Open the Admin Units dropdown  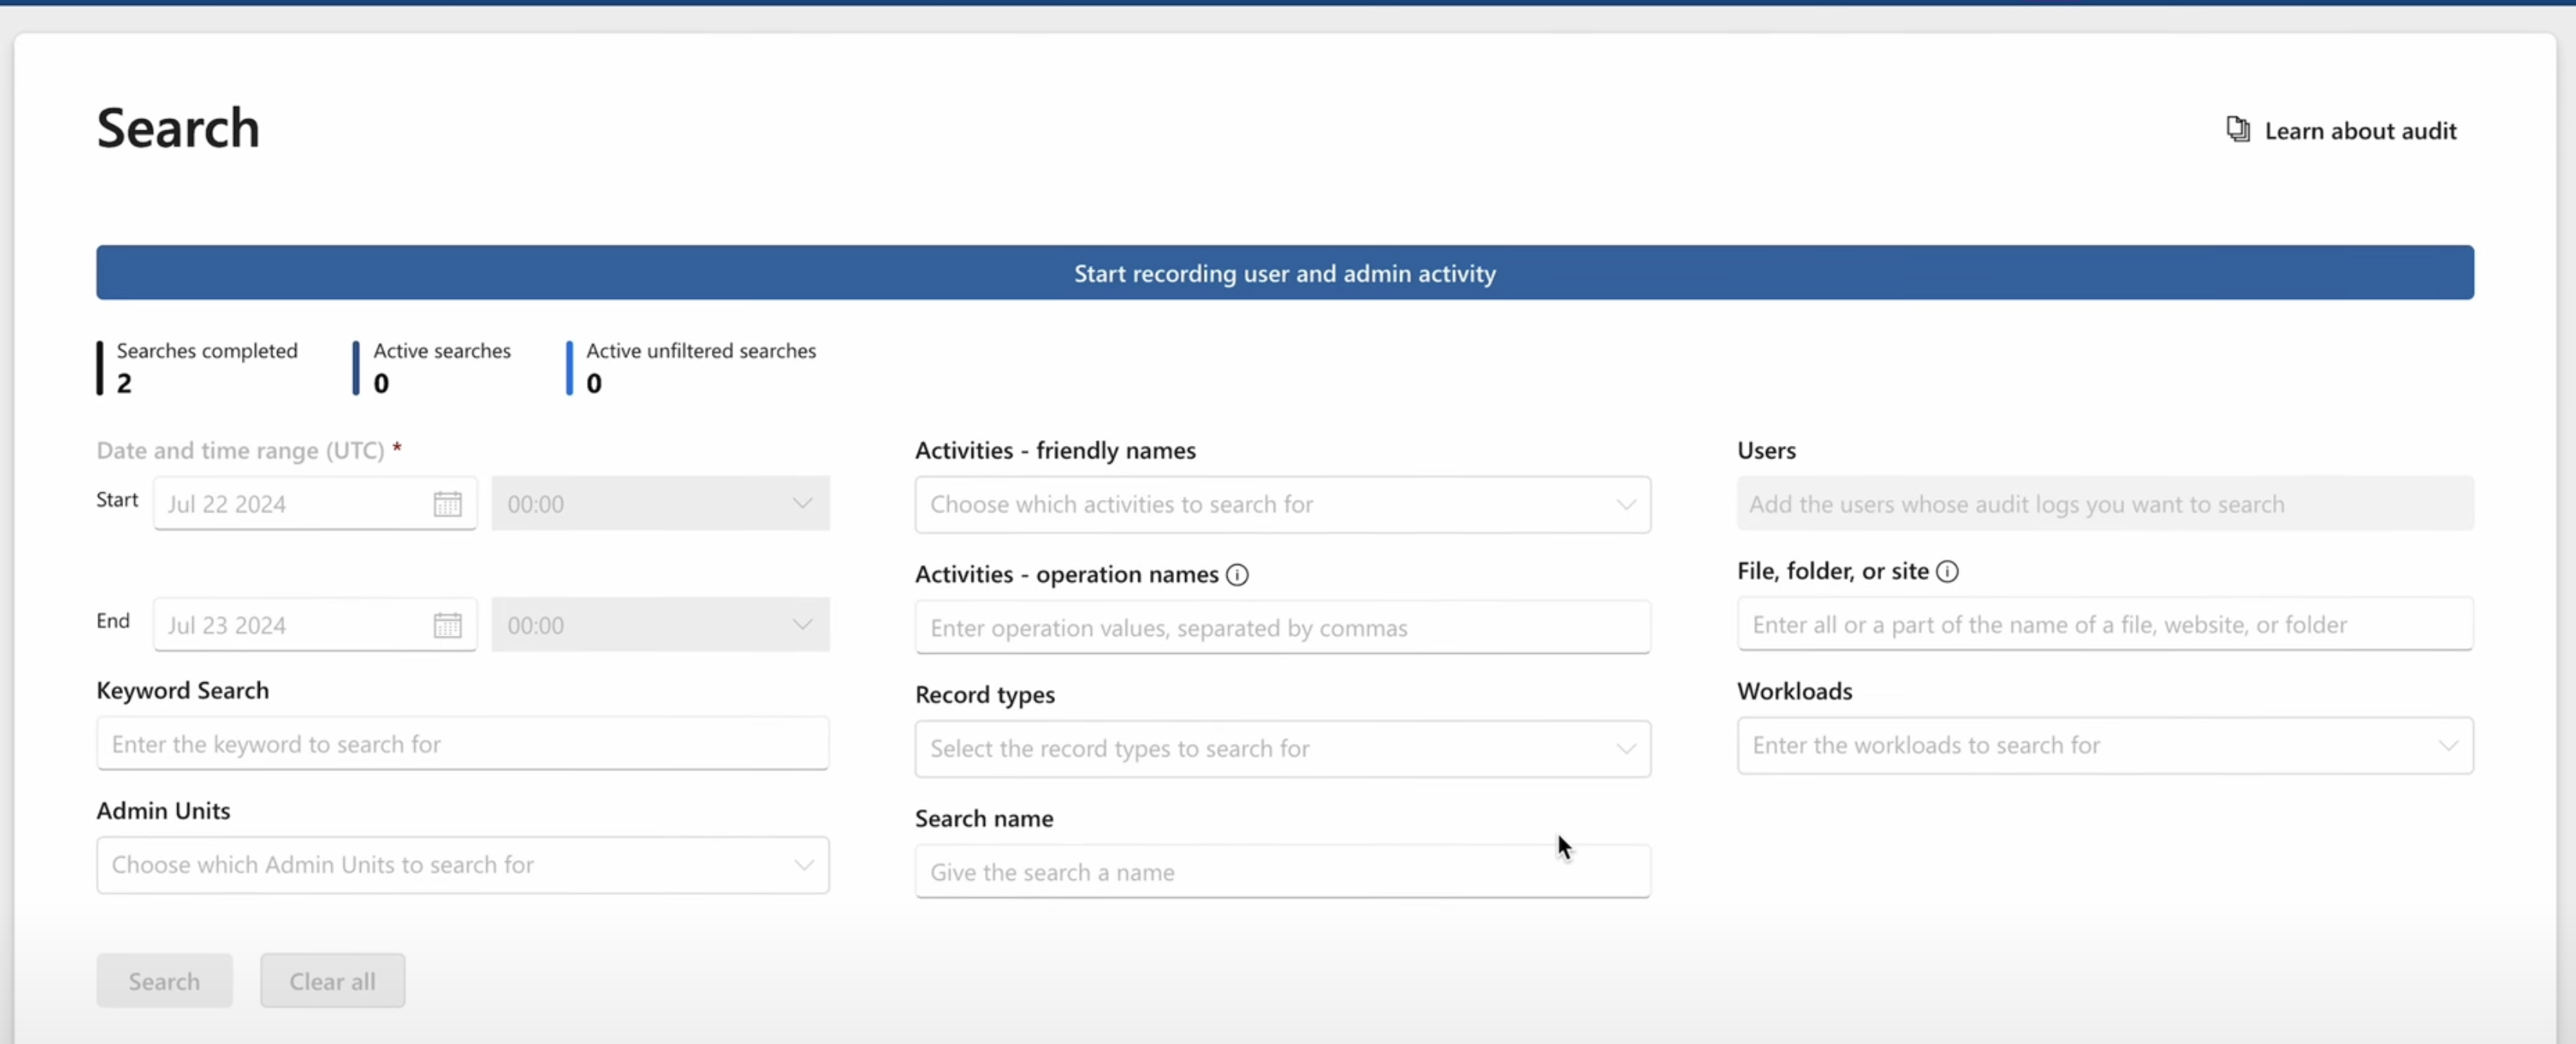(x=462, y=865)
